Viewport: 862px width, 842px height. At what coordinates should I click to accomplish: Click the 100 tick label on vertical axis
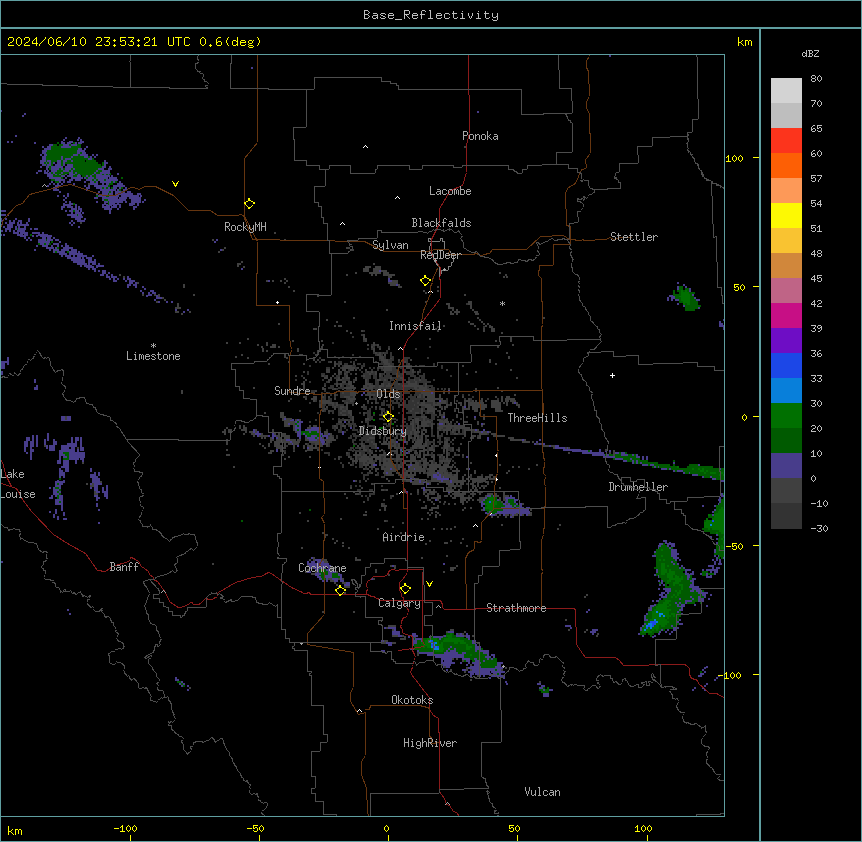[x=734, y=158]
